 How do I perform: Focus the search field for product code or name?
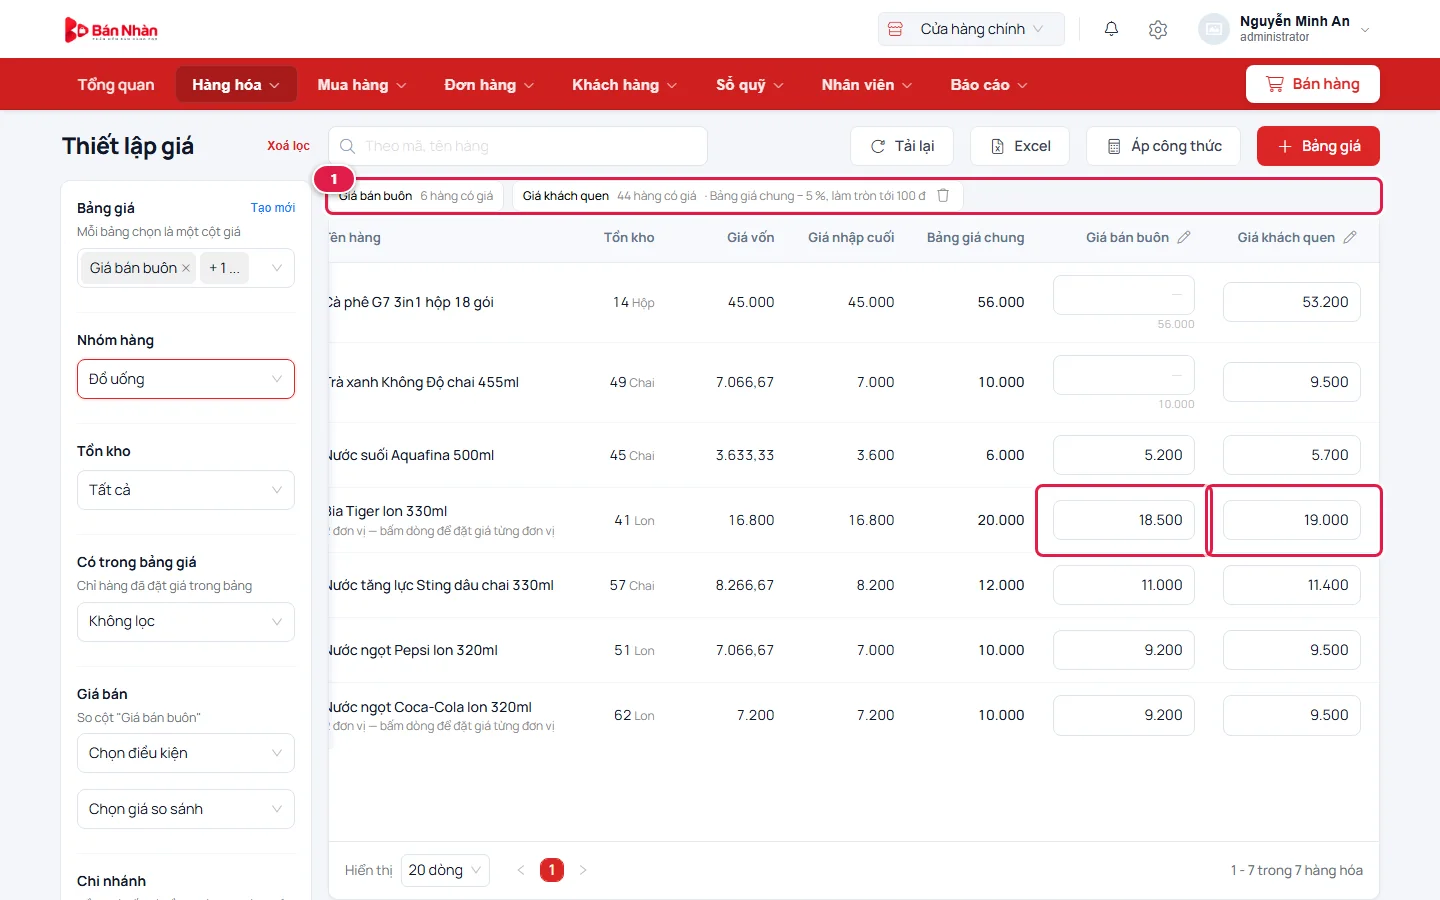518,146
